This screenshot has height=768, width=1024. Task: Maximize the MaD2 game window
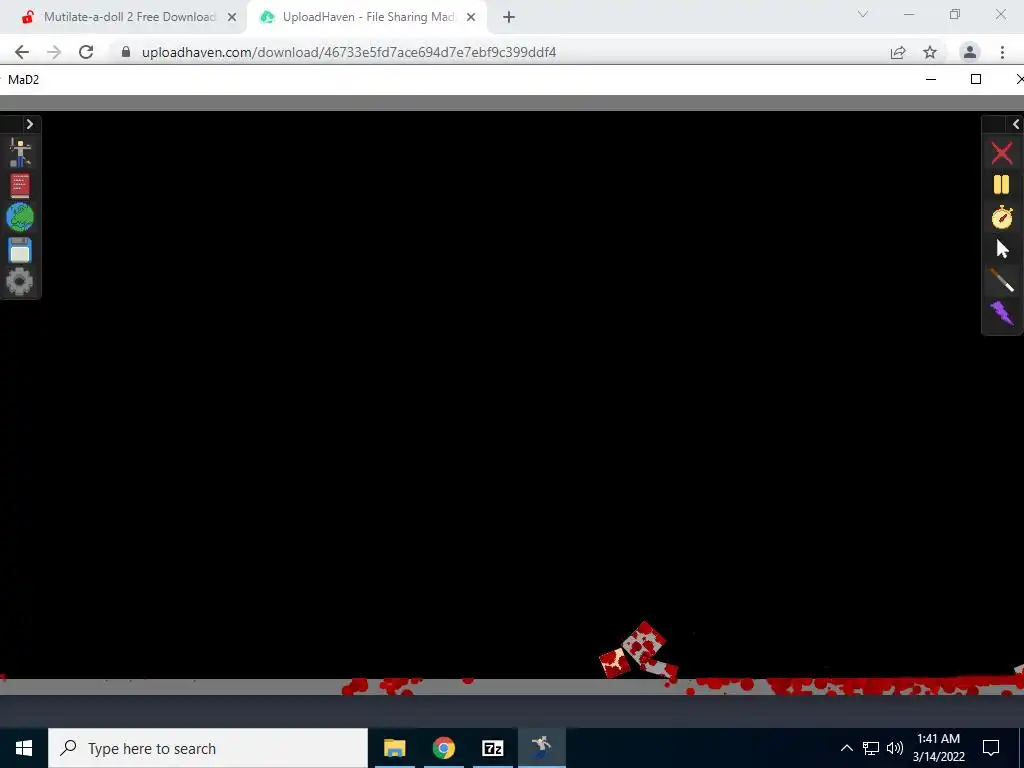click(976, 79)
